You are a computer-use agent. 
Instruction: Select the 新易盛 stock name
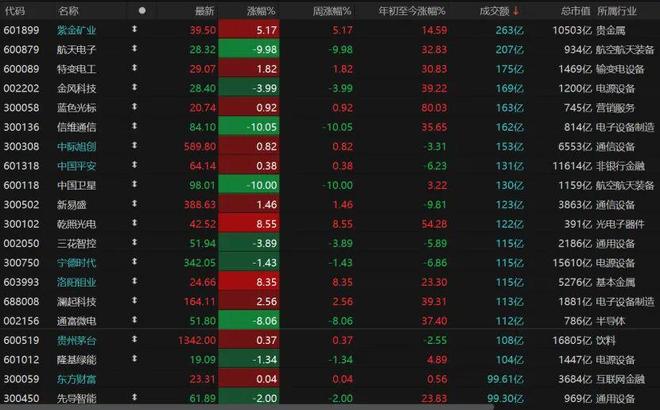click(x=72, y=205)
